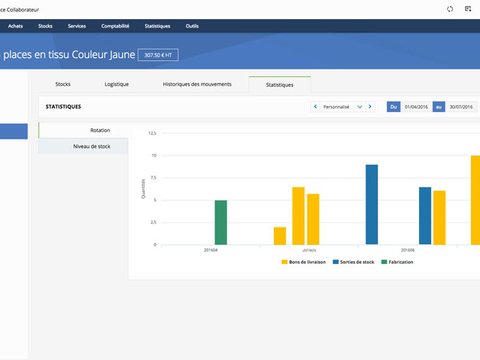Click the shortest yellow bar in 201605
Viewport: 480px width, 360px height.
pyautogui.click(x=280, y=236)
